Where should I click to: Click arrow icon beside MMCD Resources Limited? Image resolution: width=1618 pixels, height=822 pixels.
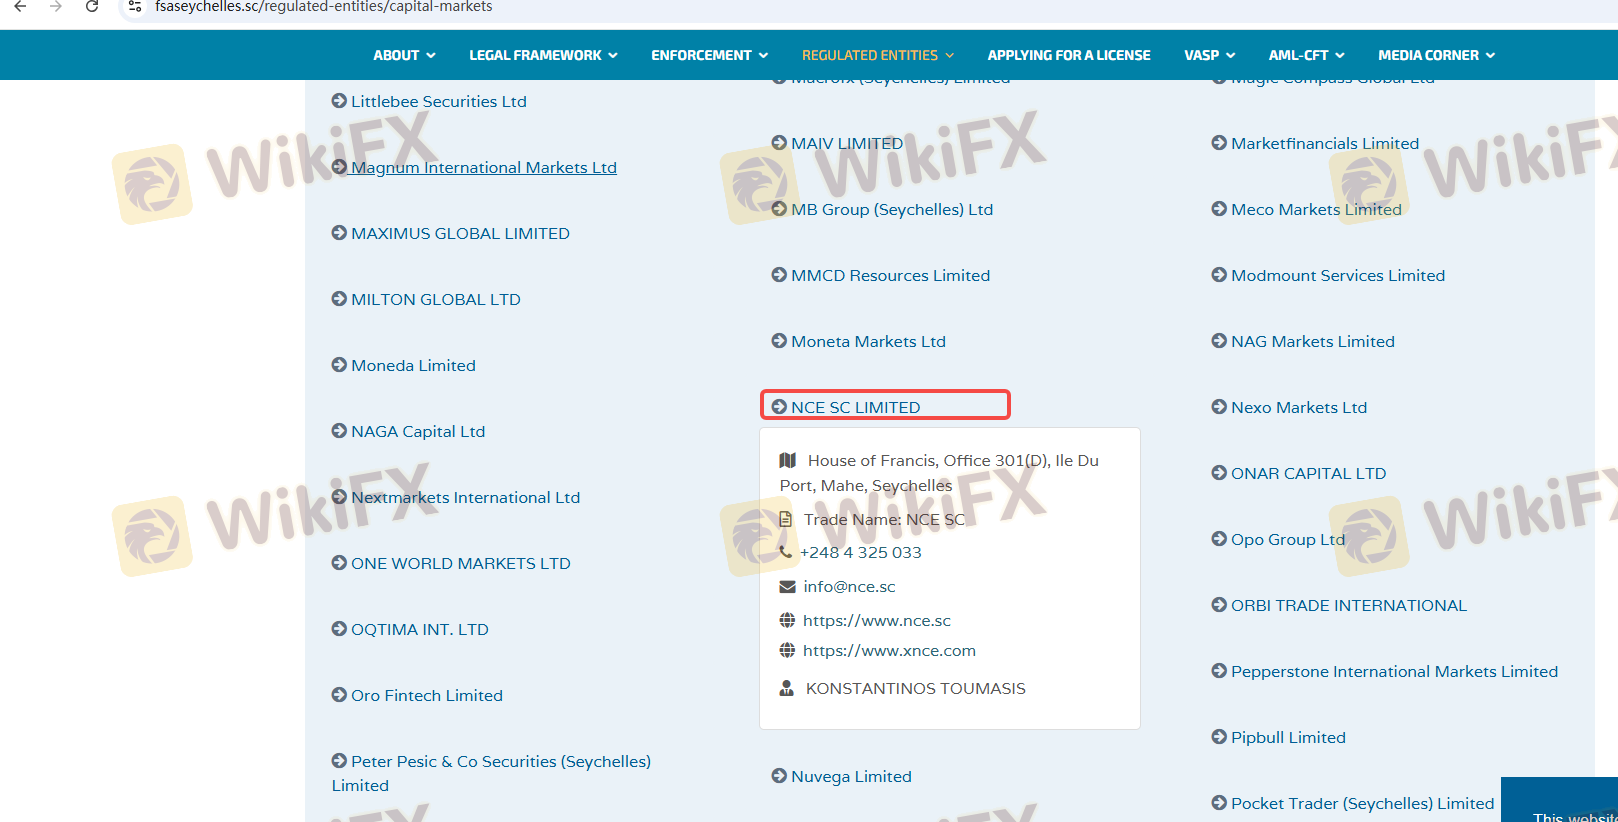[x=779, y=275]
